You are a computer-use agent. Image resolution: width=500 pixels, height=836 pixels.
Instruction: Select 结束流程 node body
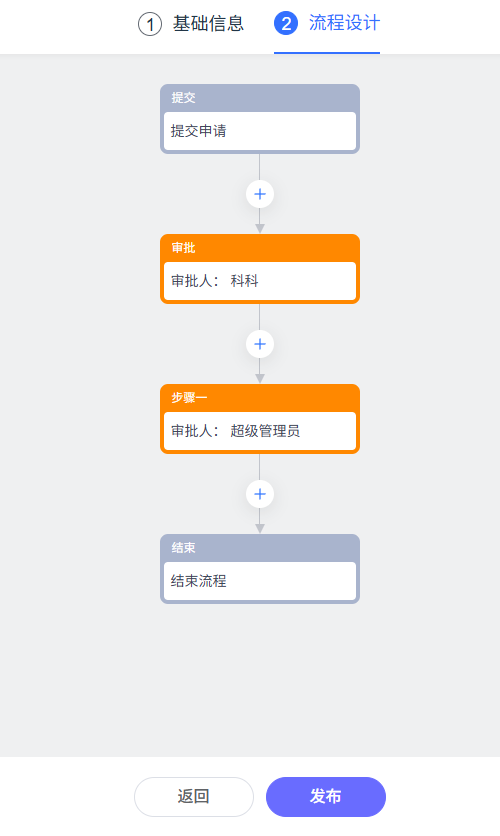[x=260, y=581]
